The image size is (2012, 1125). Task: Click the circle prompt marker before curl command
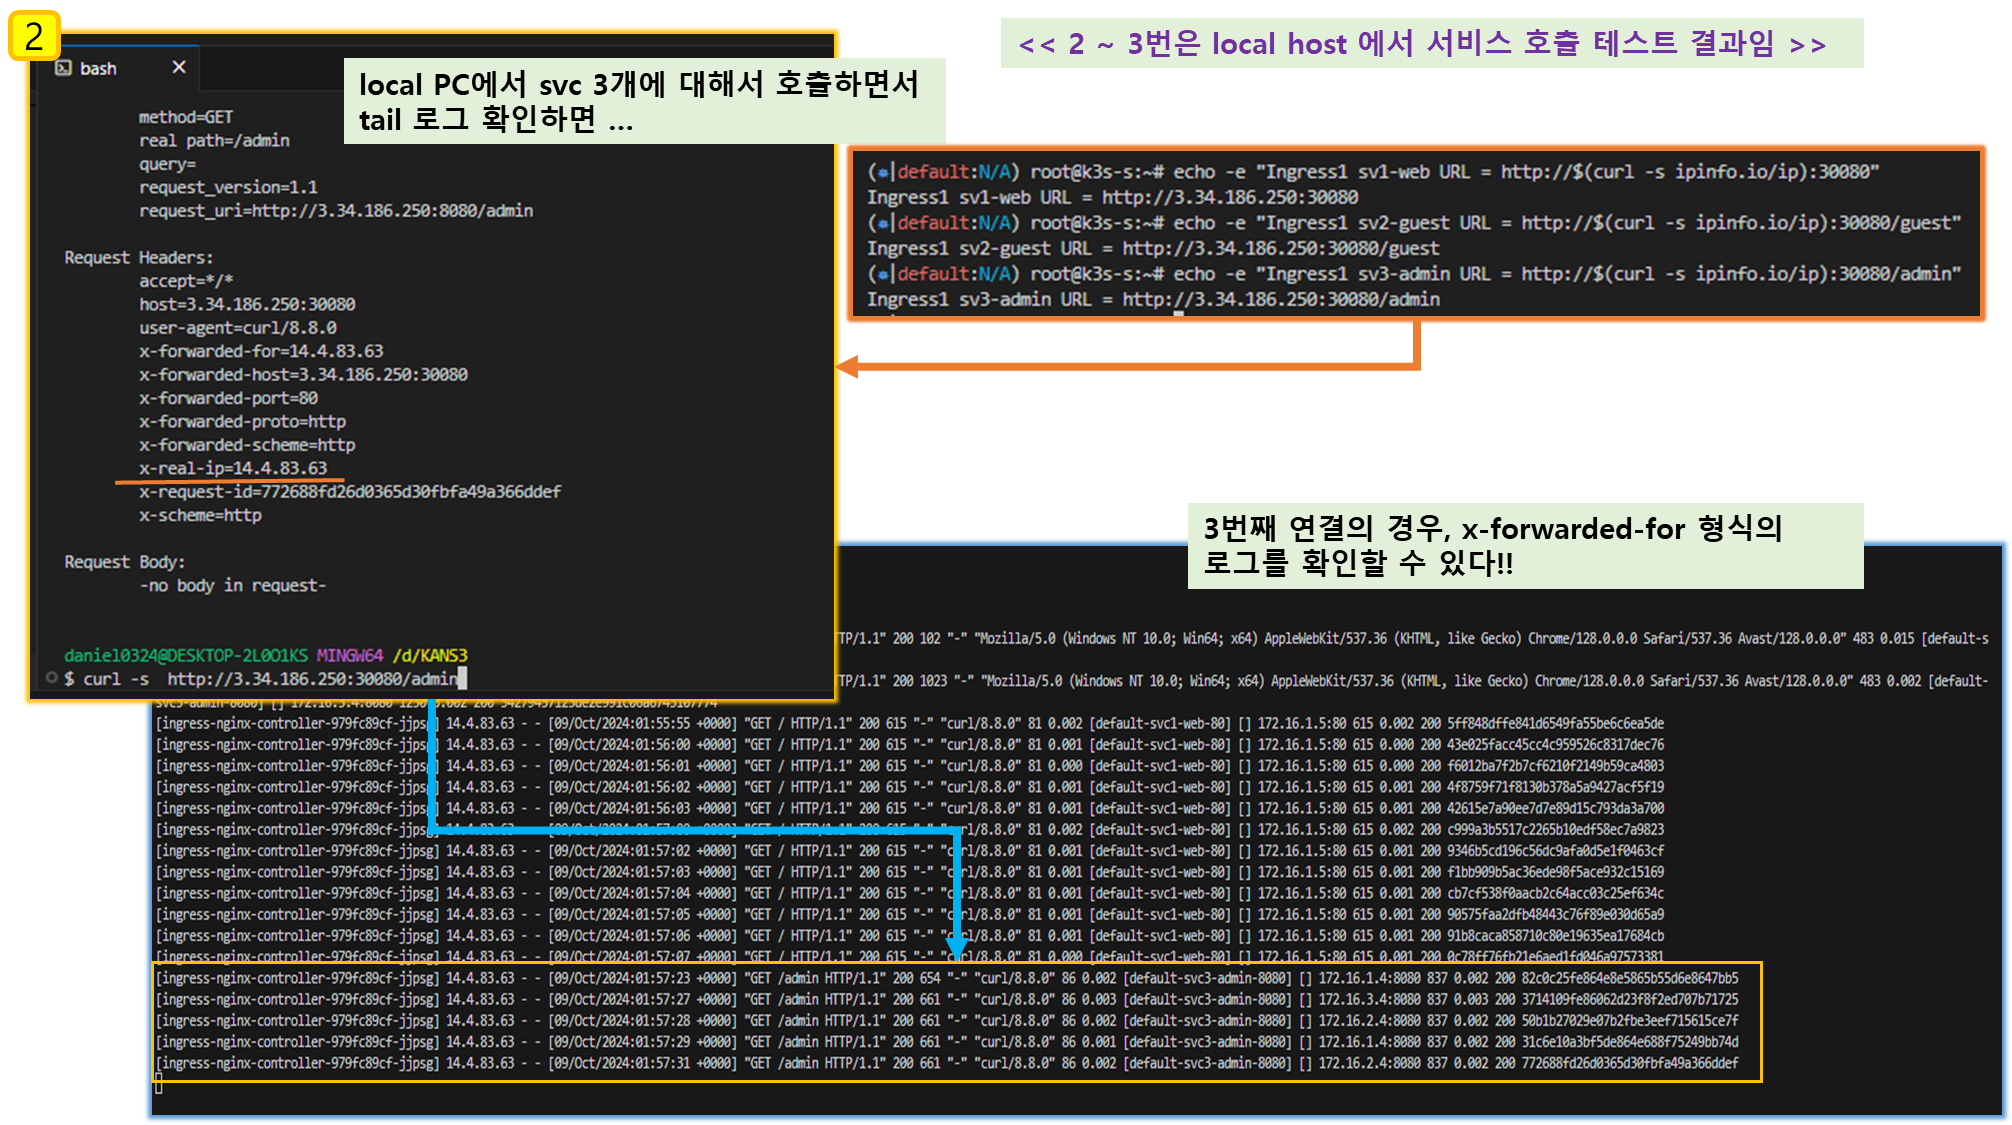click(x=52, y=678)
